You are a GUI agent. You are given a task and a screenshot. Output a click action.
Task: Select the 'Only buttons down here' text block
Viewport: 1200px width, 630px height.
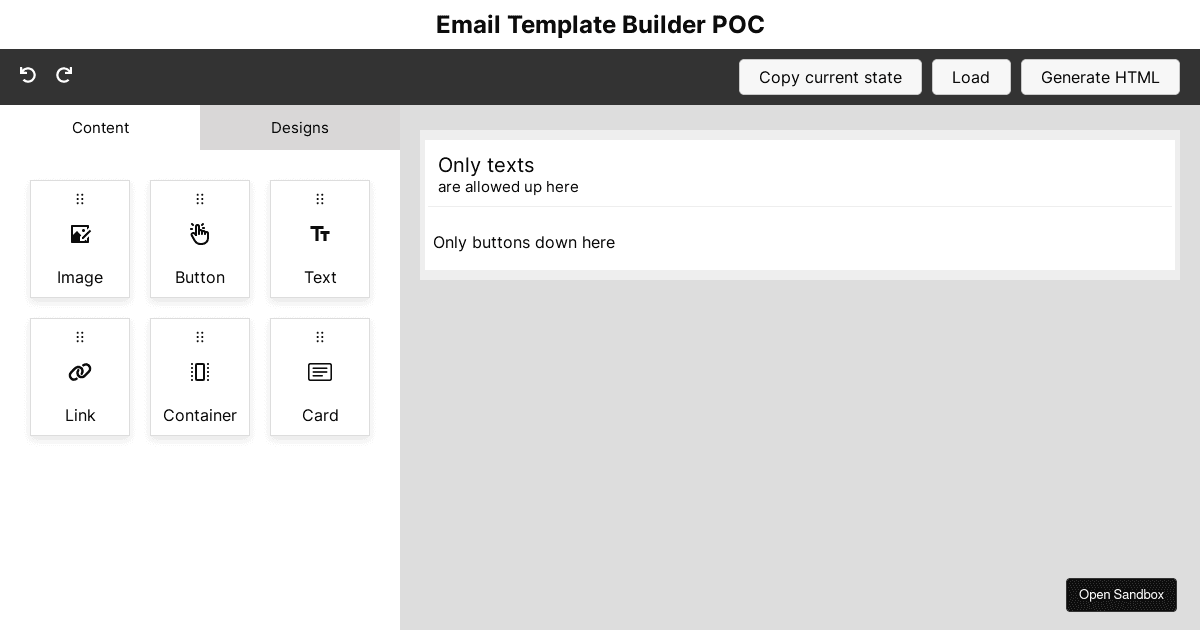click(524, 242)
